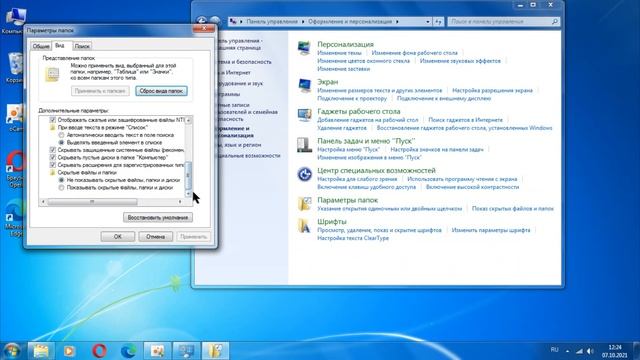Screen dimensions: 640x360
Task: Switch to the Control Panel taskbar button
Action: pyautogui.click(x=186, y=351)
